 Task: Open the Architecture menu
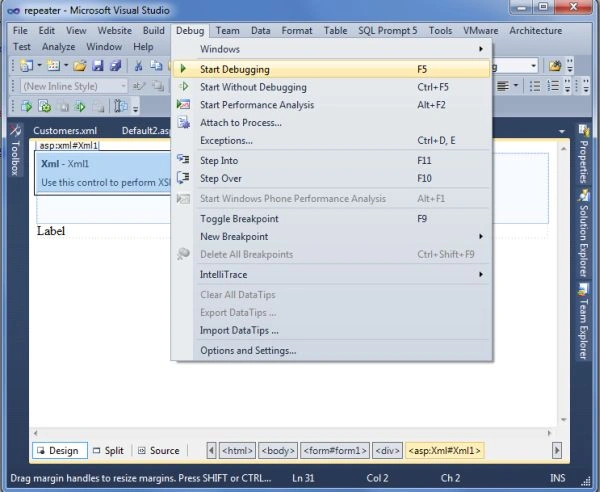pyautogui.click(x=535, y=31)
